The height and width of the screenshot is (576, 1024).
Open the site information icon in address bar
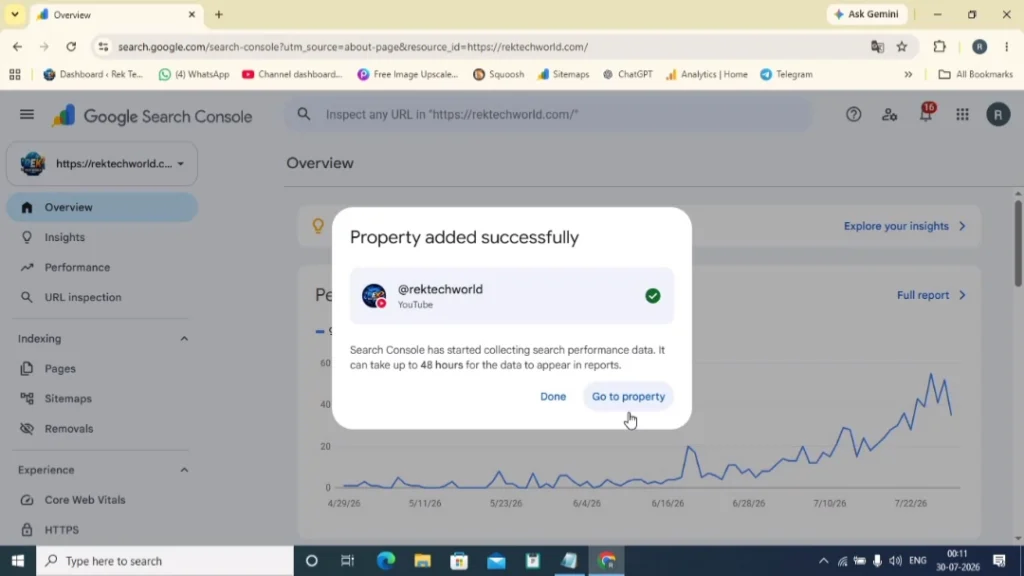[x=103, y=46]
